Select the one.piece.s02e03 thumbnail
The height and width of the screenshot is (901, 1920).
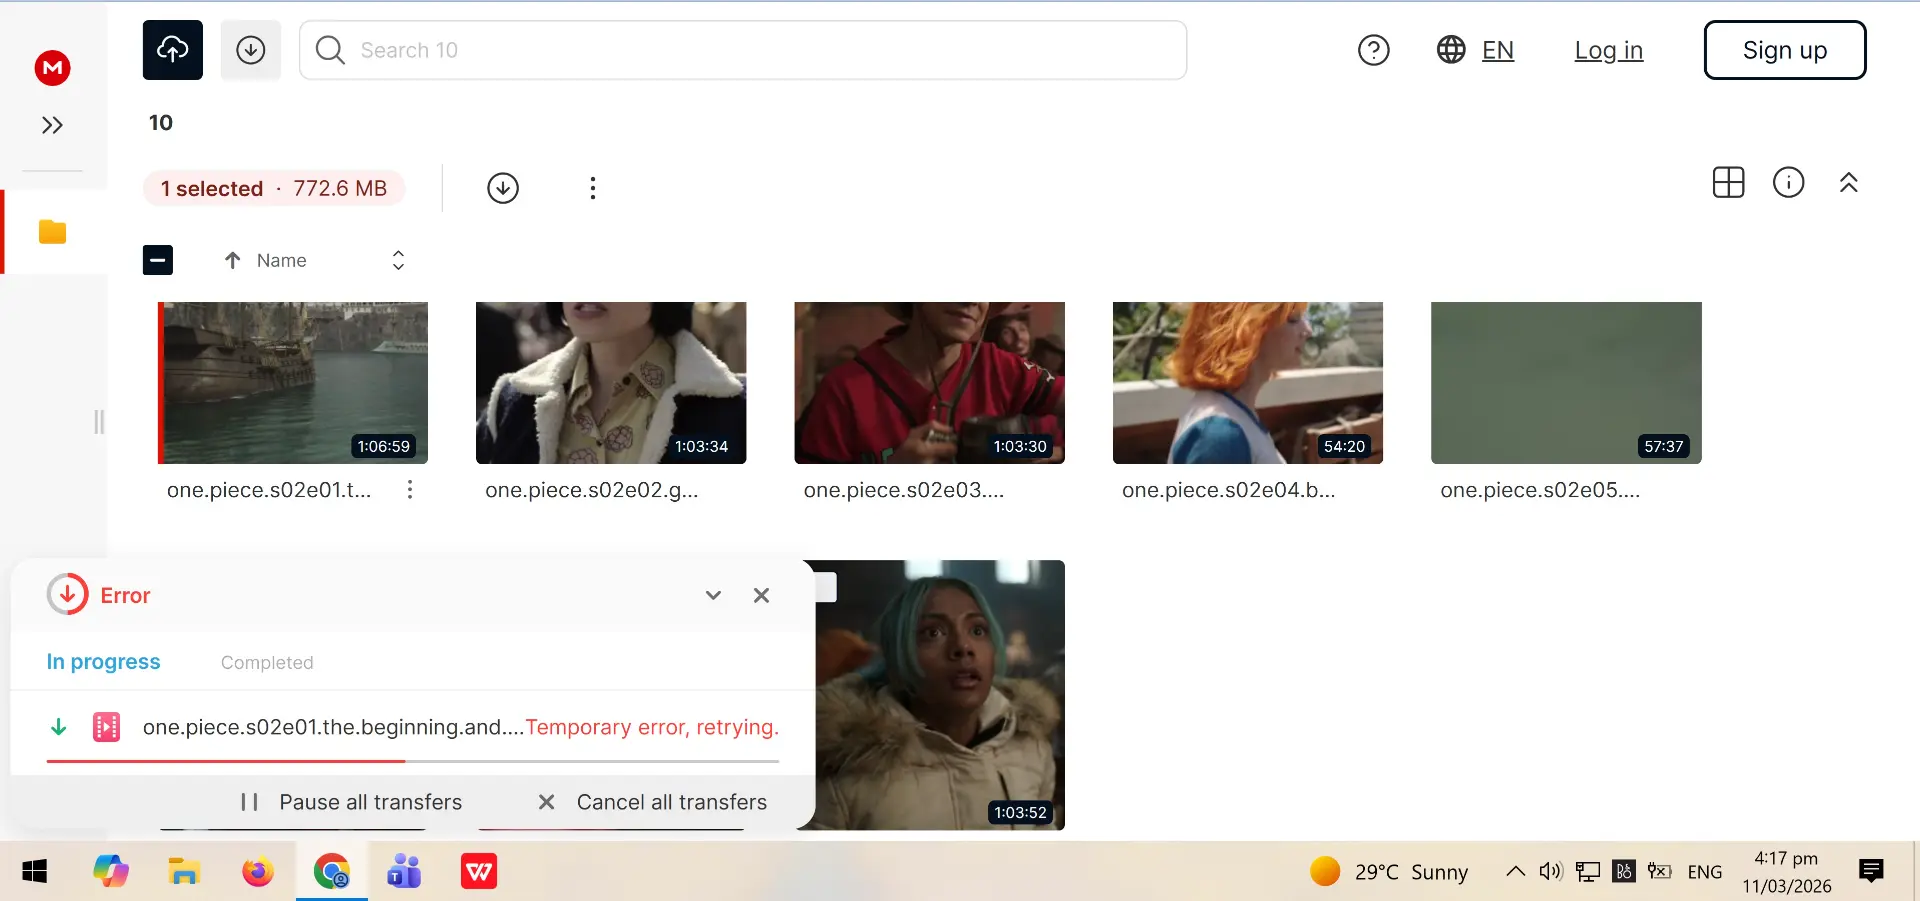tap(929, 383)
